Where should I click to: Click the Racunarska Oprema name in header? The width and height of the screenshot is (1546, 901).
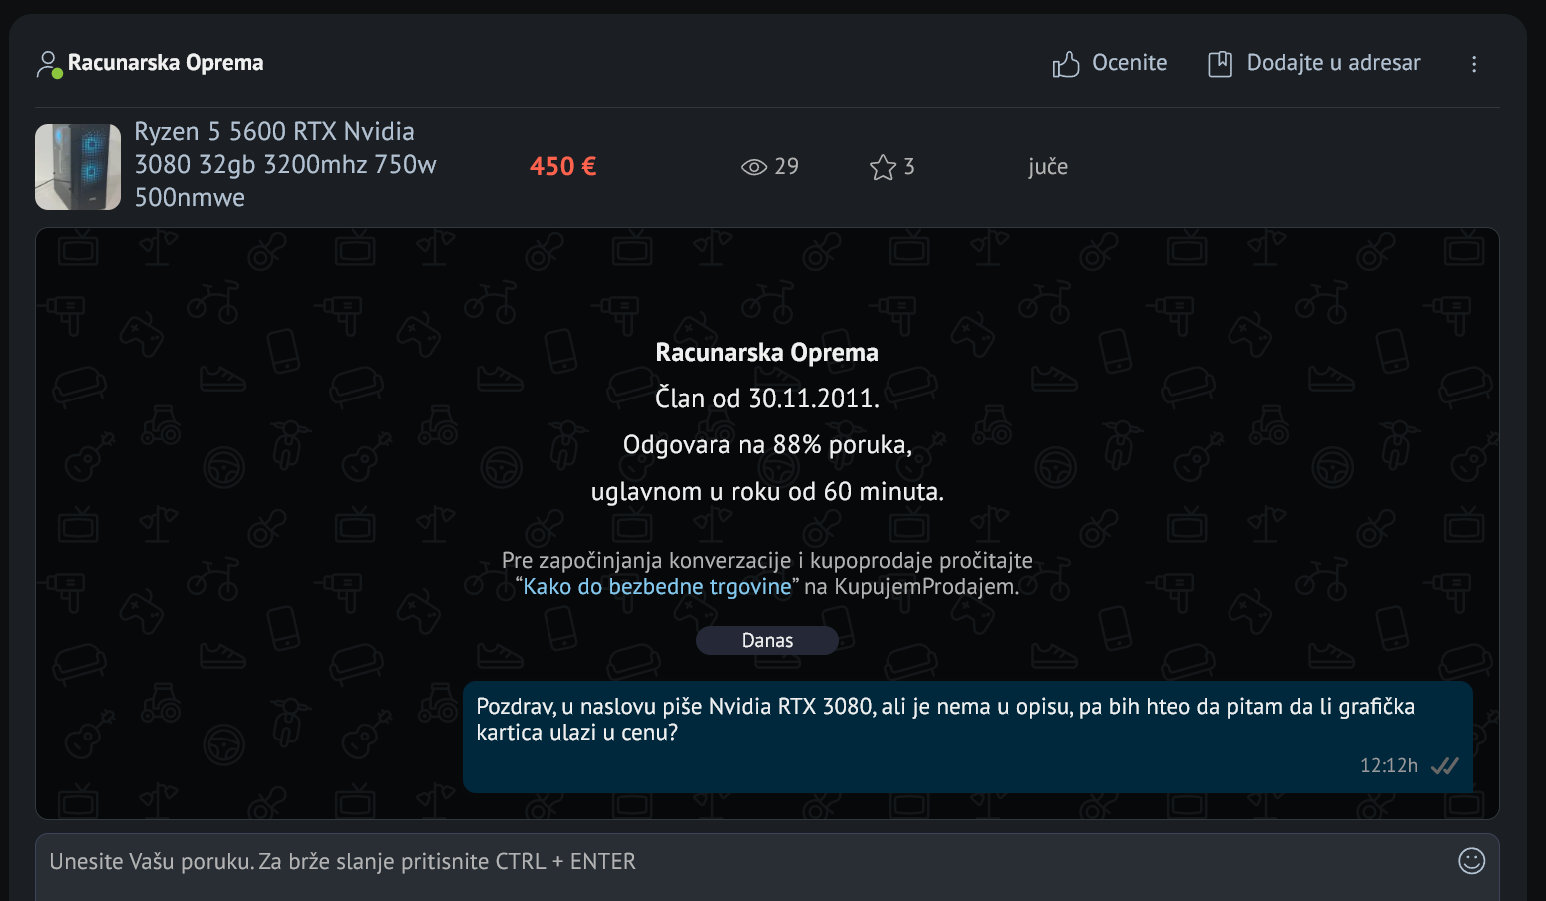(165, 63)
